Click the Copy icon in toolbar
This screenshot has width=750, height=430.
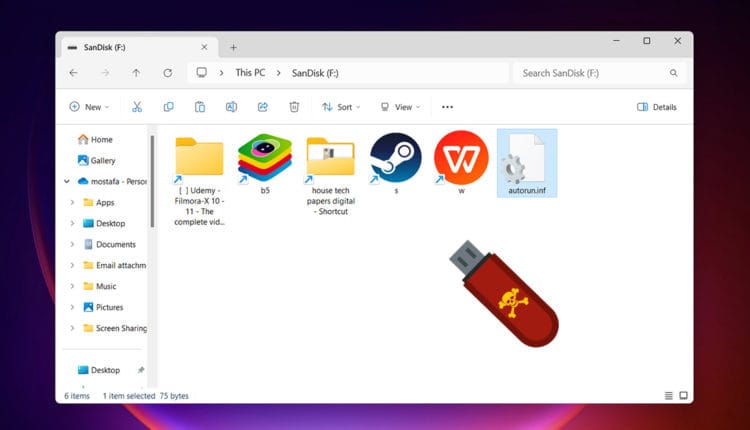click(x=168, y=107)
